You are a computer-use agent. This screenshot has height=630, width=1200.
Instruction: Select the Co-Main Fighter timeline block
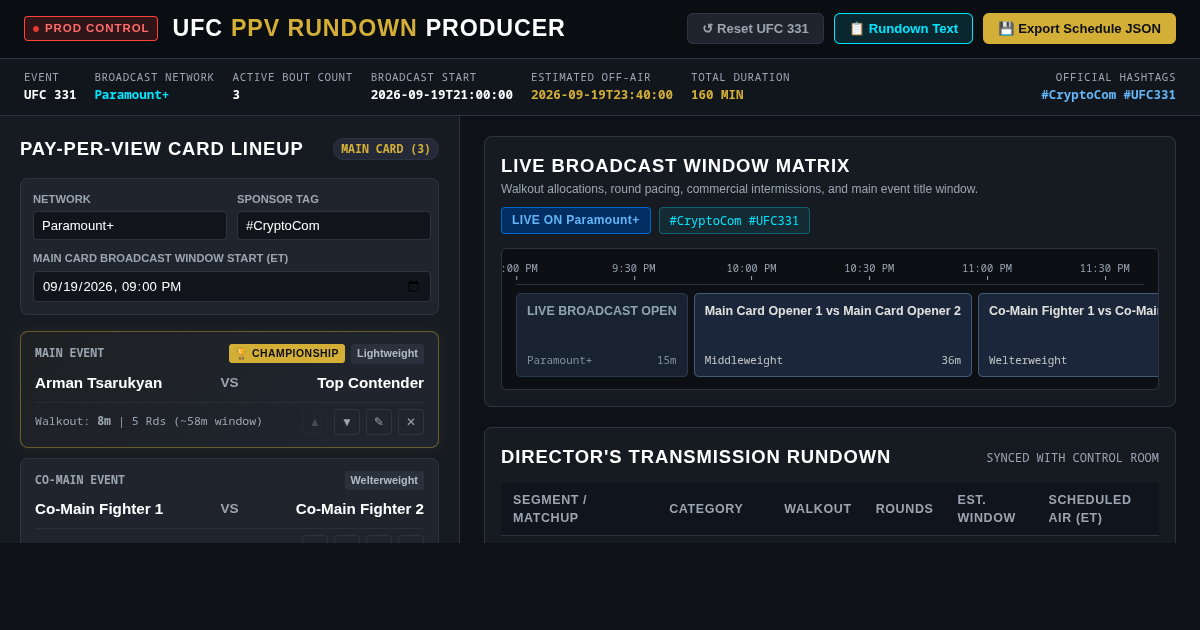1068,335
